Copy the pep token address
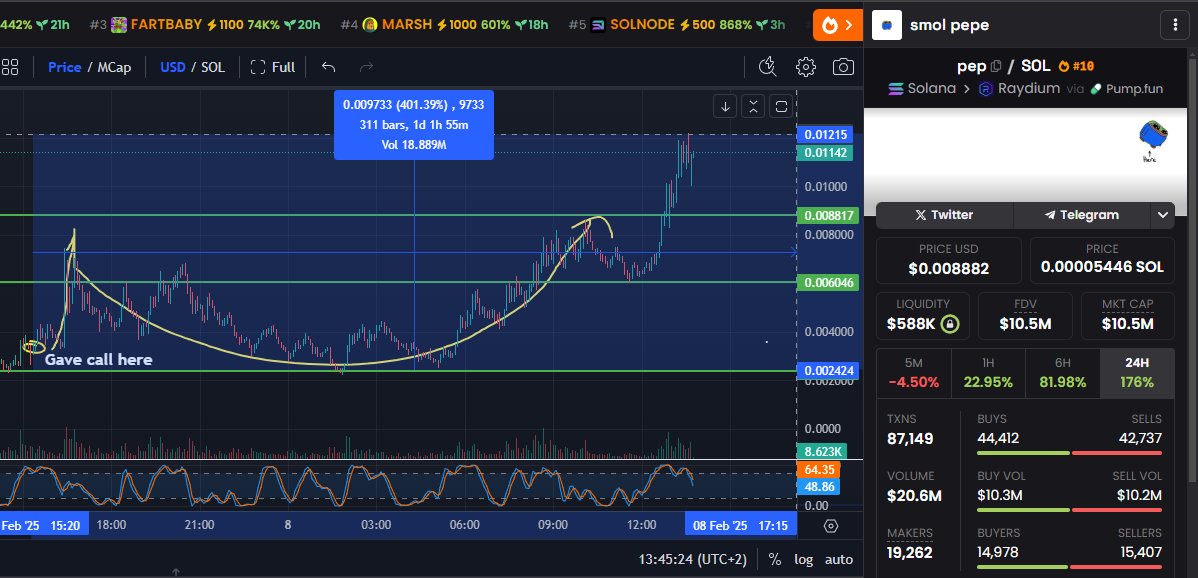Image resolution: width=1198 pixels, height=578 pixels. click(996, 66)
